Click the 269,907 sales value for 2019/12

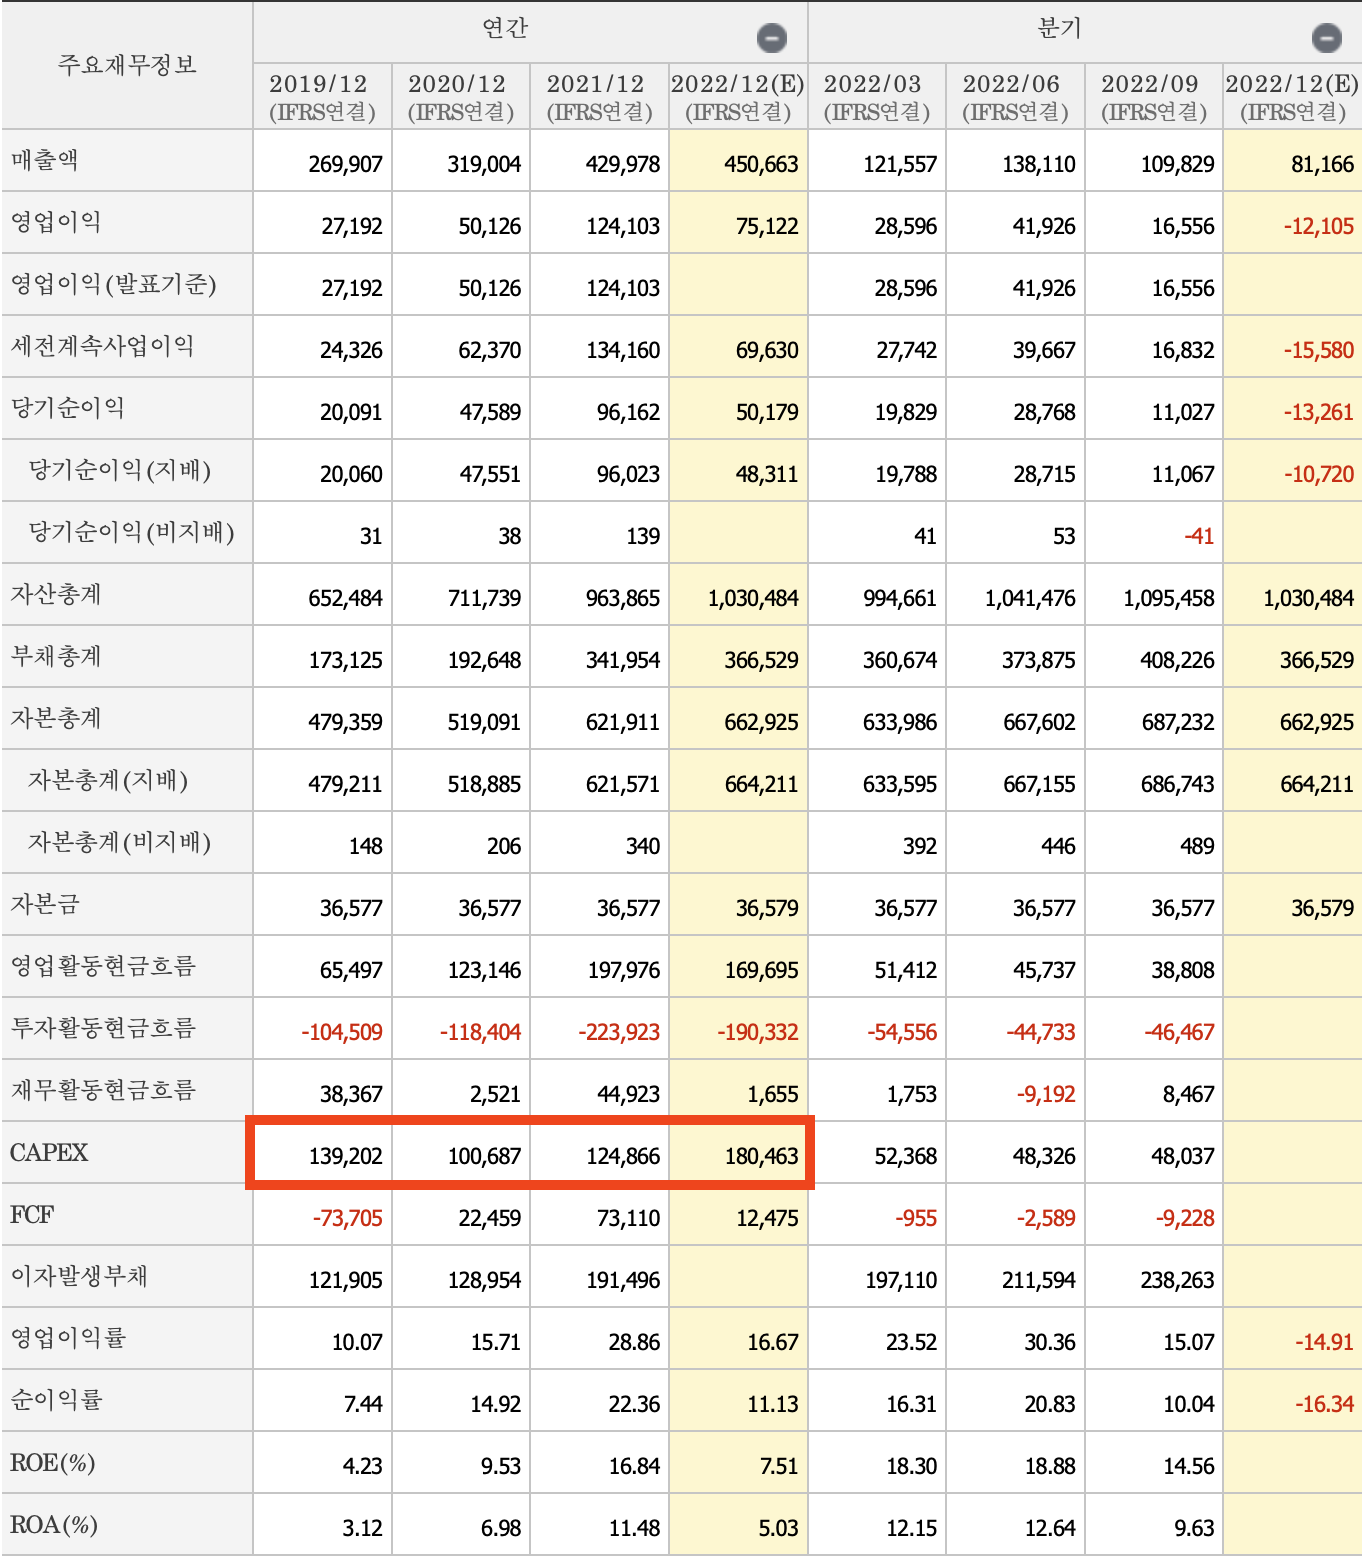pyautogui.click(x=345, y=164)
